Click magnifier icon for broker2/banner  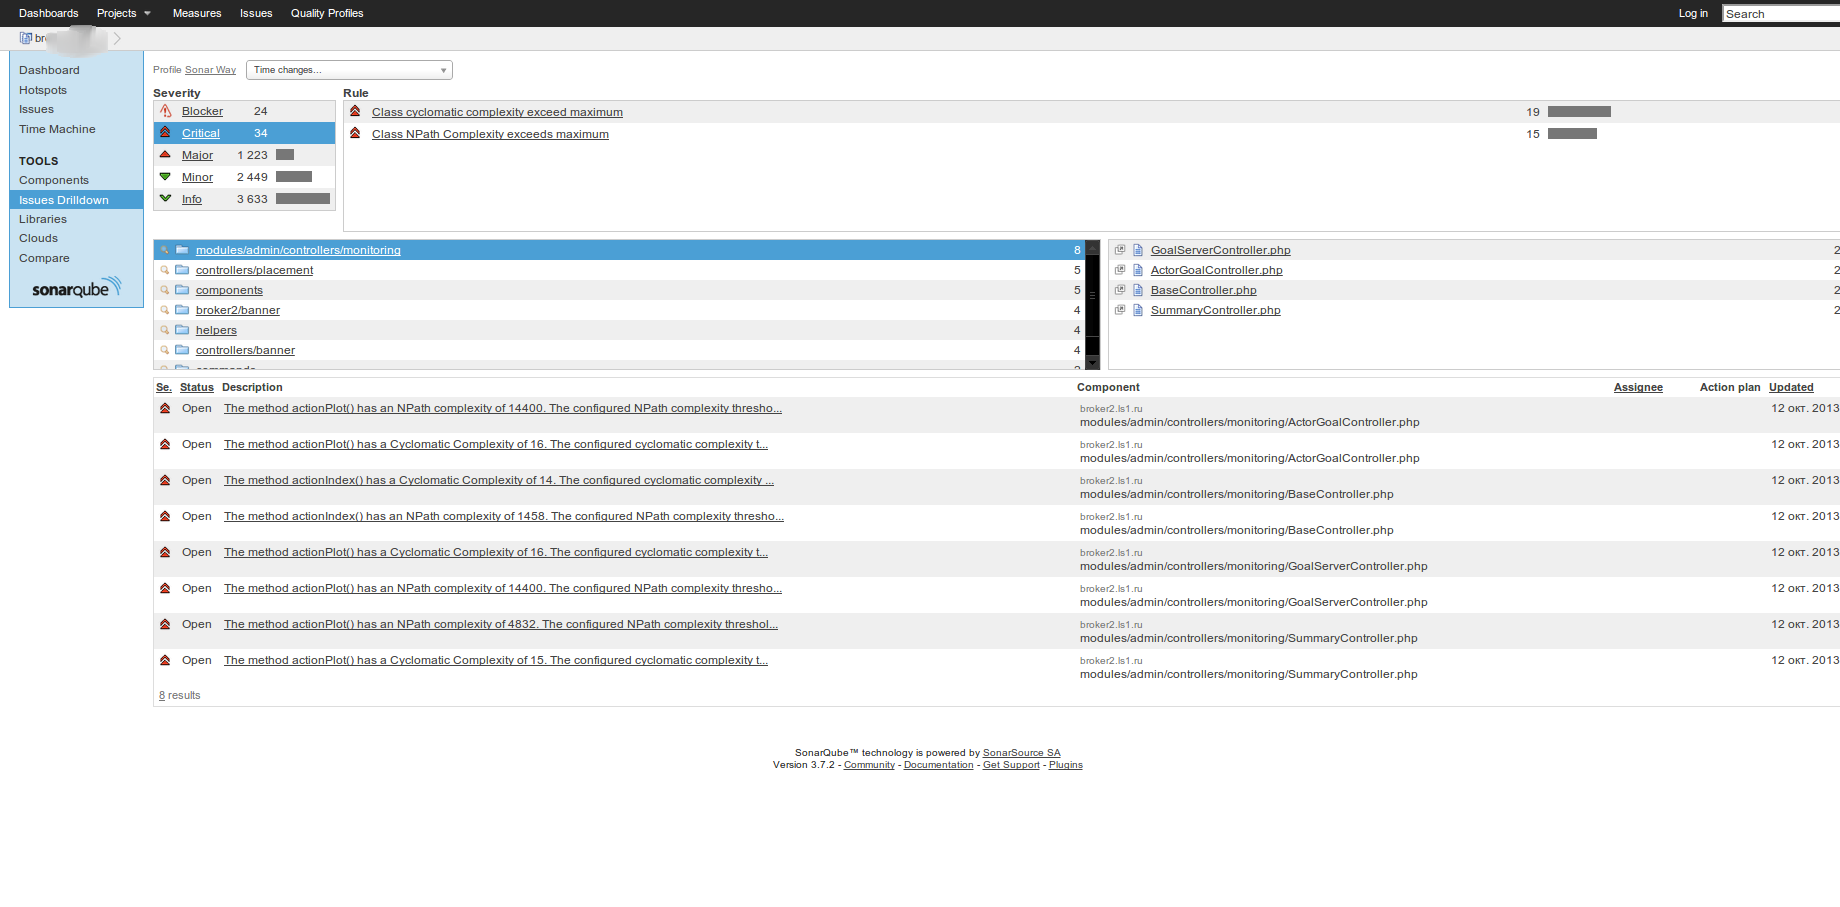click(165, 310)
